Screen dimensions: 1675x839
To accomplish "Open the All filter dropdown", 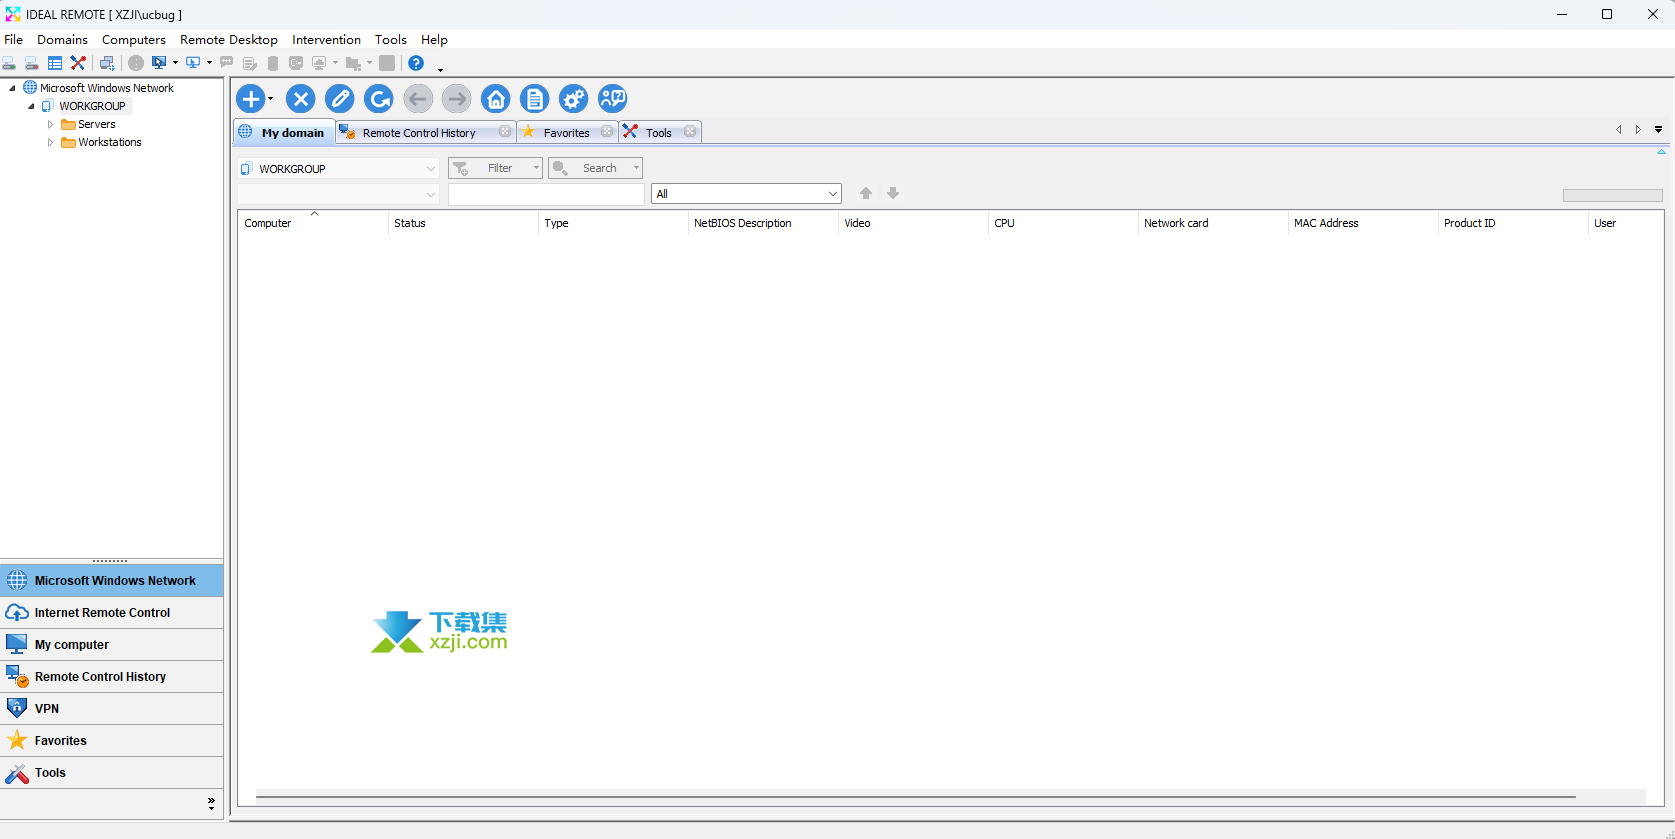I will coord(746,194).
